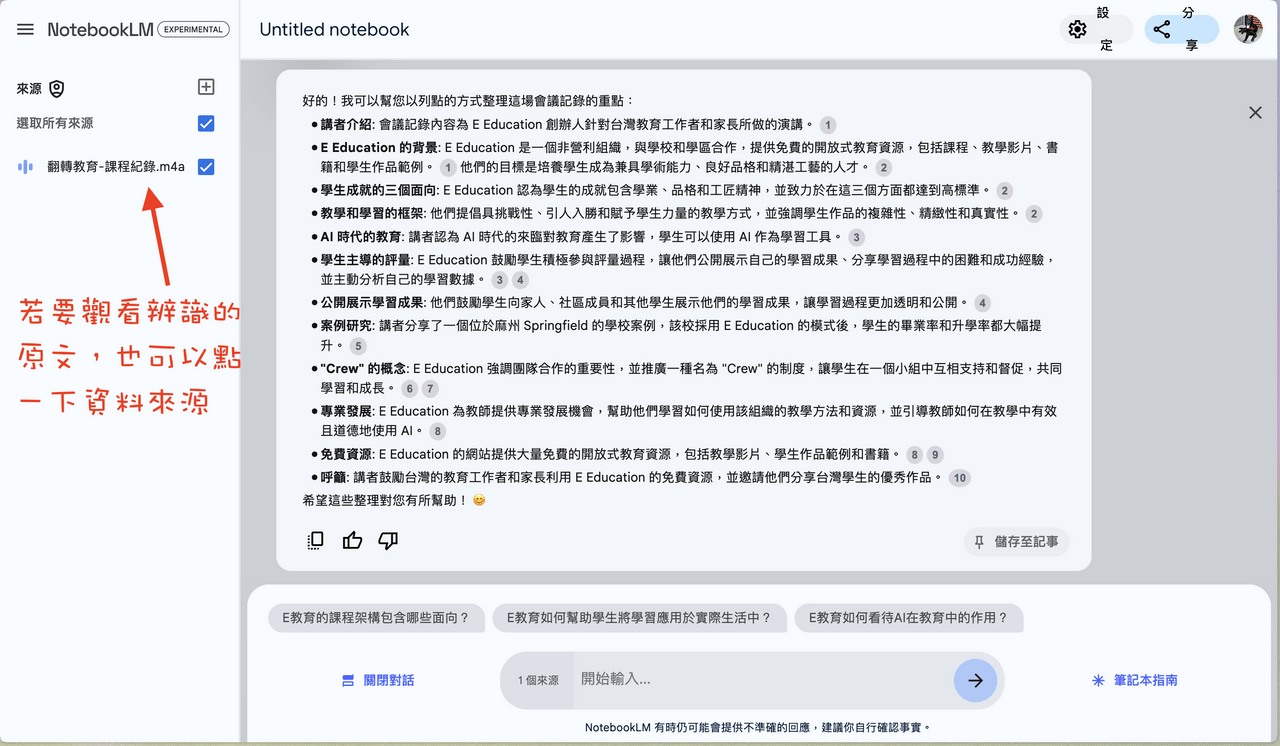Copy the response with the copy icon
This screenshot has width=1280, height=746.
pos(316,541)
